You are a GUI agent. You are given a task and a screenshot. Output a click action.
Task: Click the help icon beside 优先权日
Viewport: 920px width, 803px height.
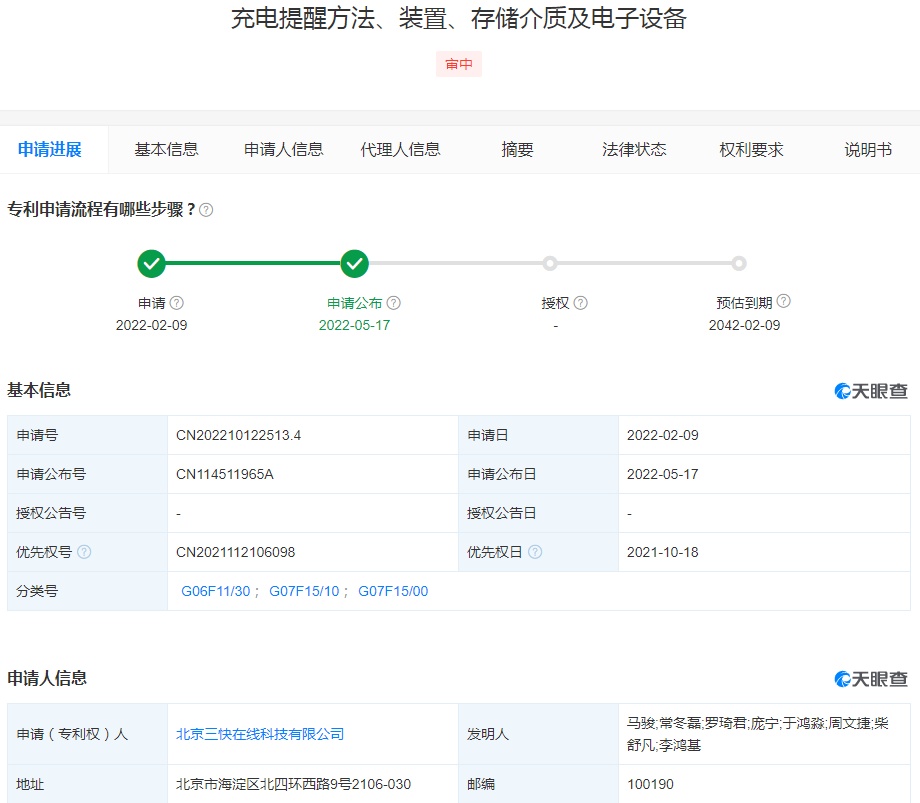[x=535, y=552]
